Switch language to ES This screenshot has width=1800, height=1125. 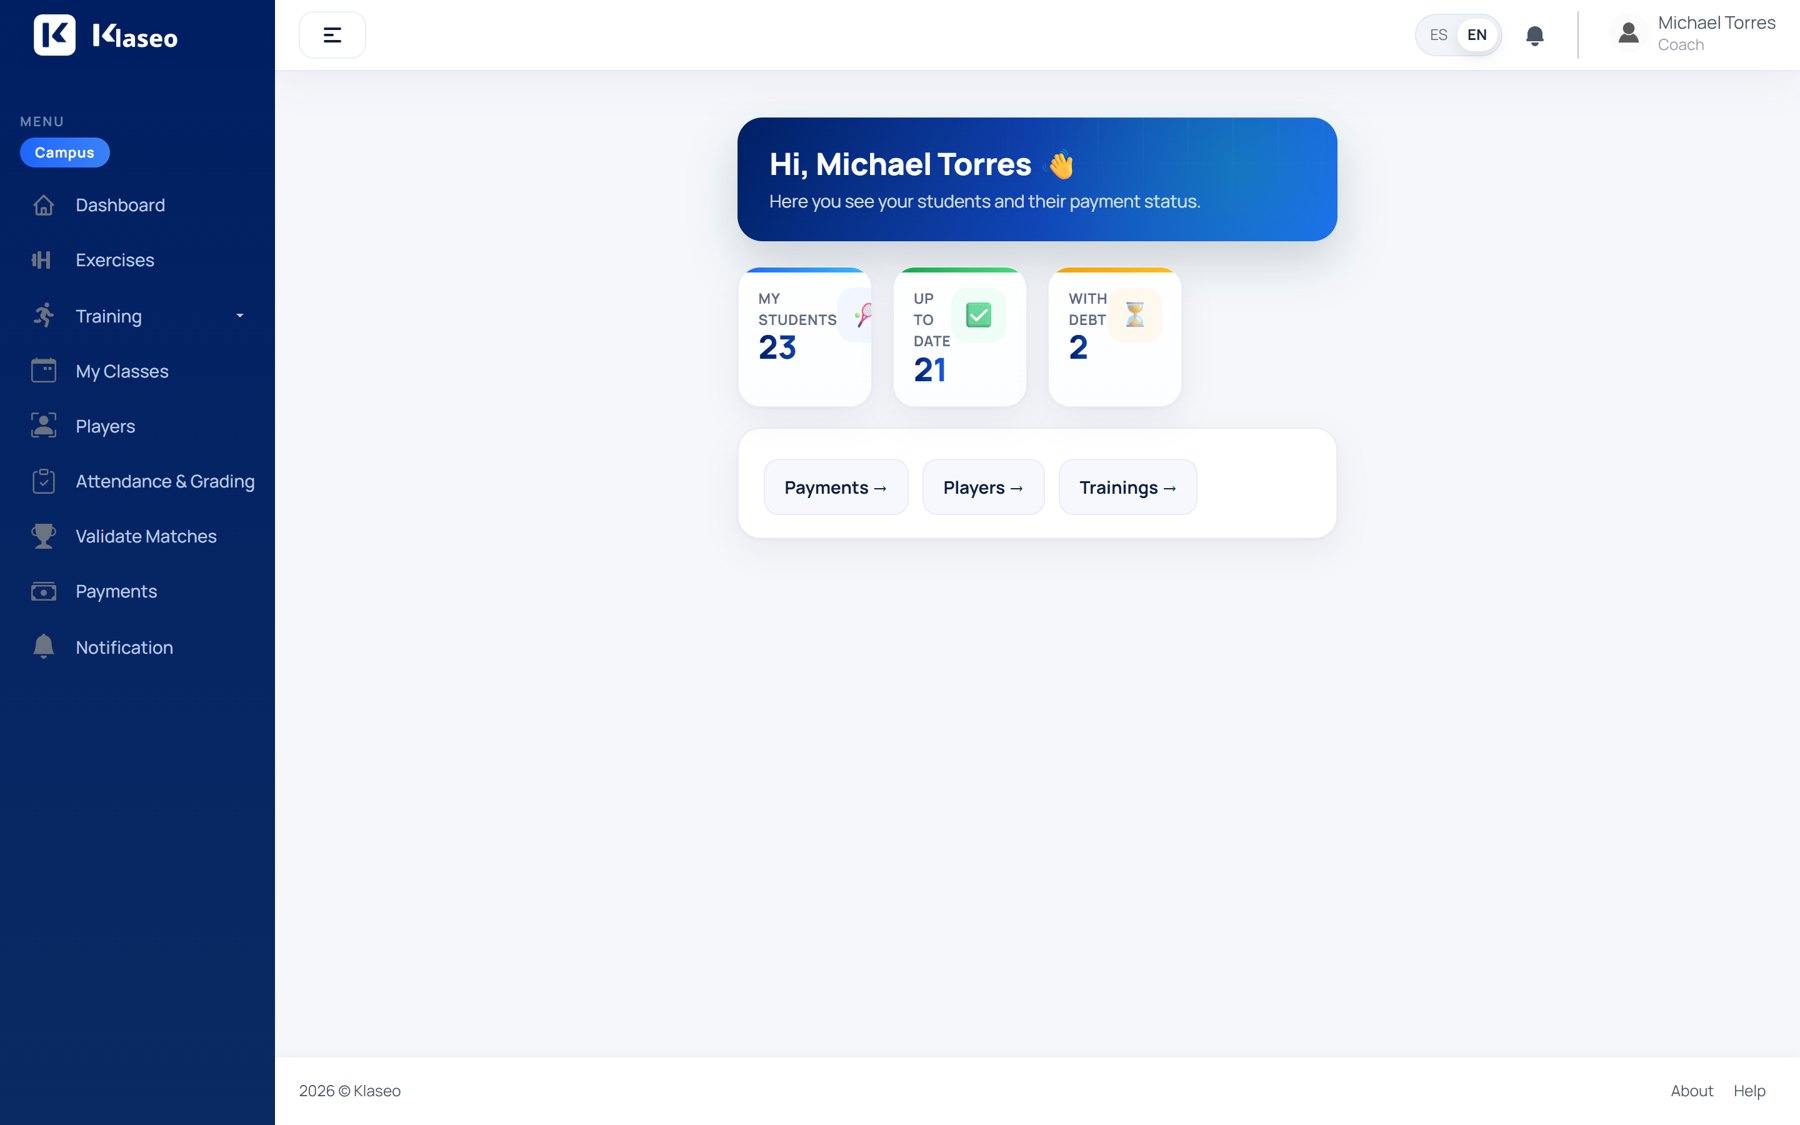coord(1439,35)
